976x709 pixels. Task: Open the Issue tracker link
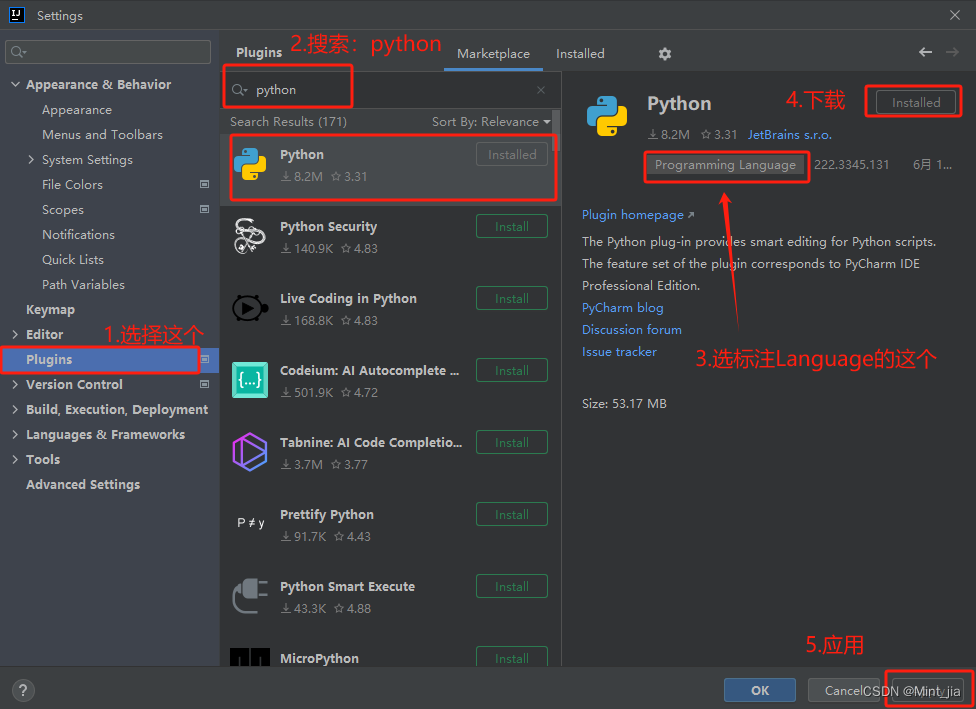[619, 352]
